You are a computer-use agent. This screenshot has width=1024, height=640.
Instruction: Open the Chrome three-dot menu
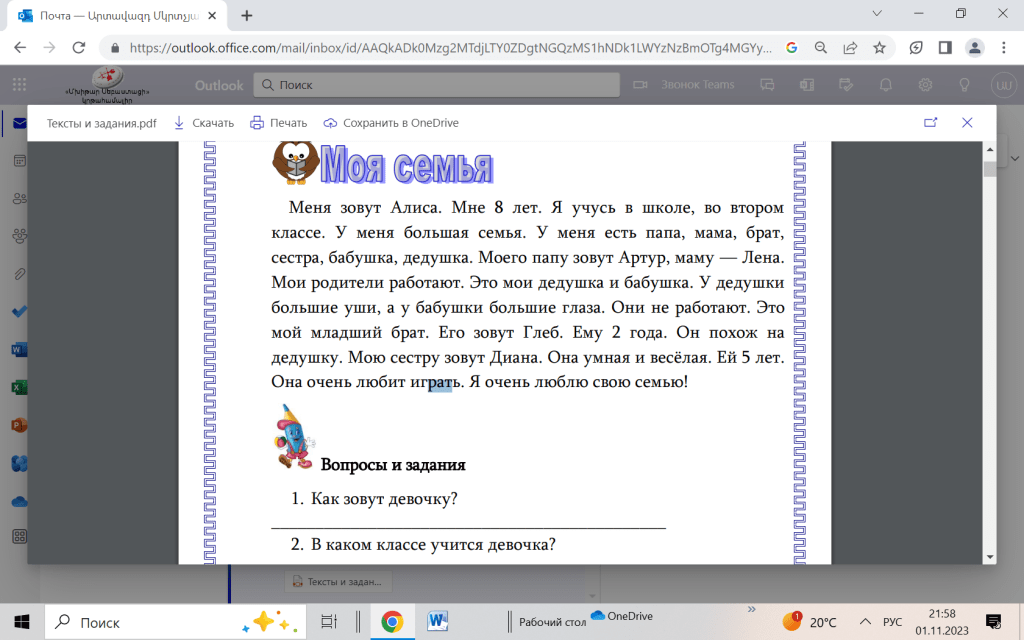pos(1003,47)
